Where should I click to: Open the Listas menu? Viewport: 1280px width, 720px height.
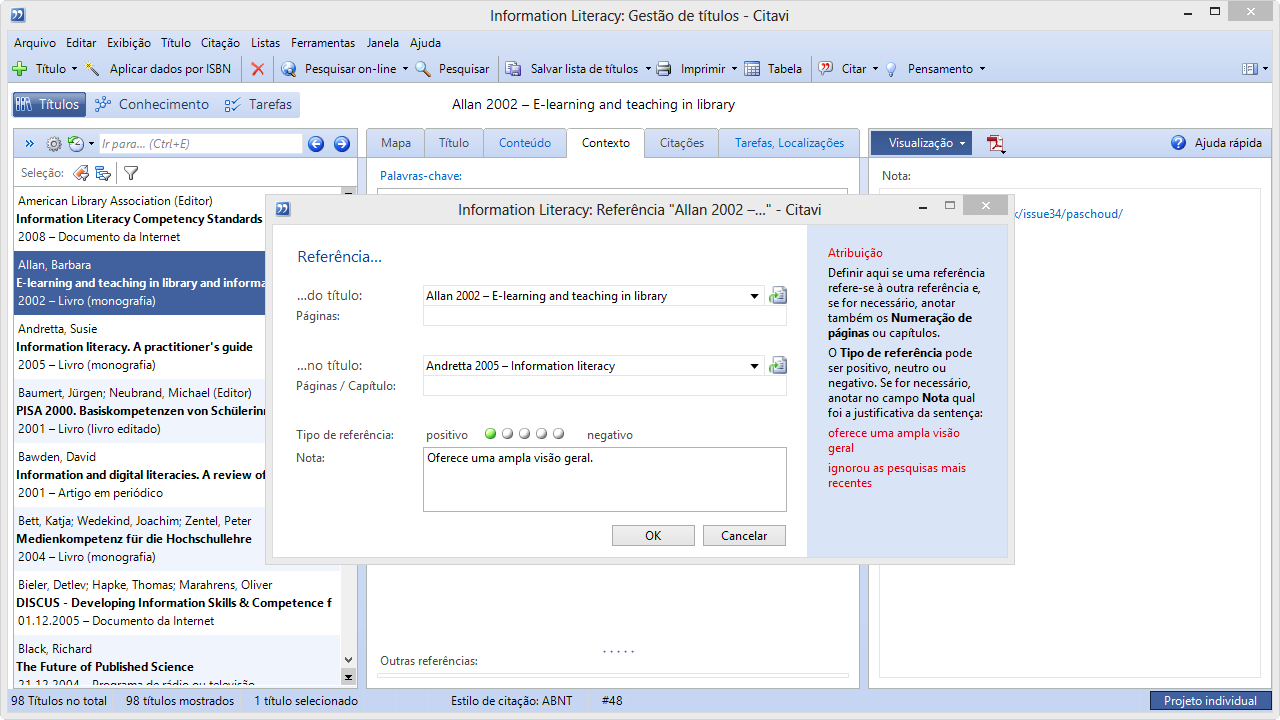(x=266, y=43)
